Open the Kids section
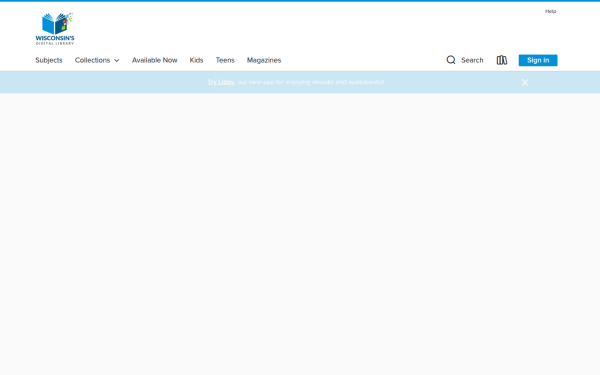This screenshot has width=600, height=375. 196,60
